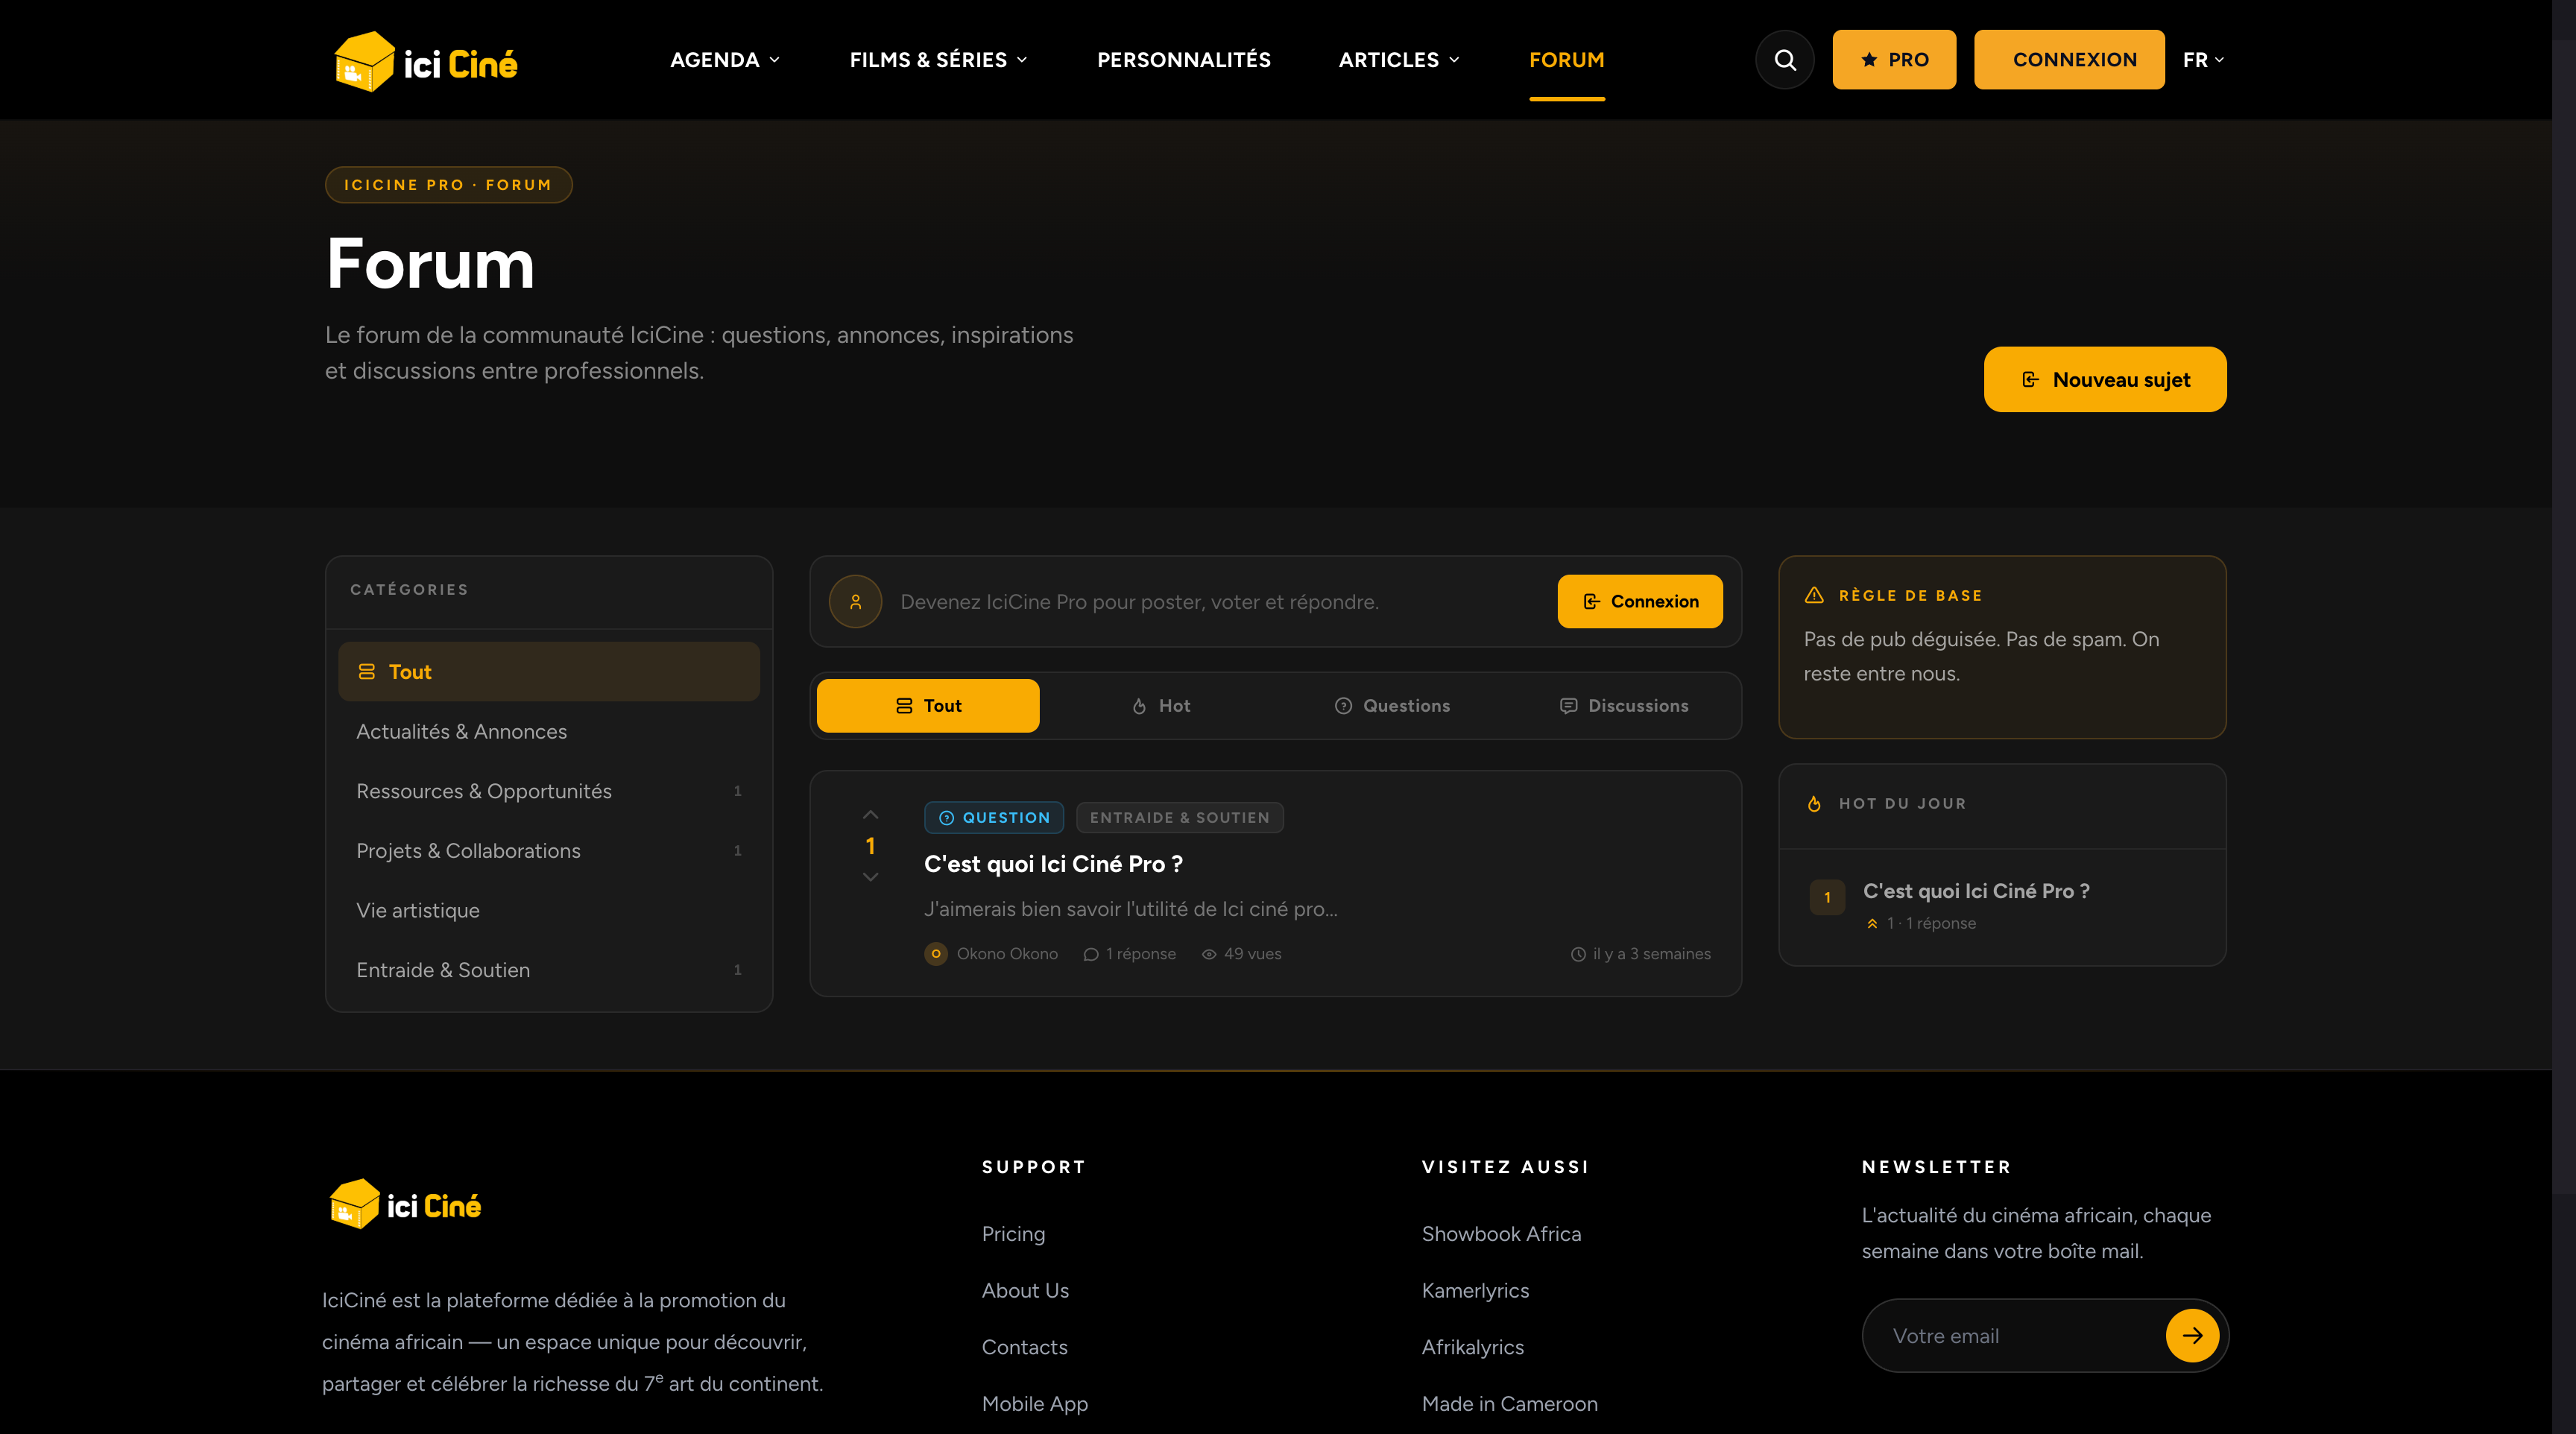Image resolution: width=2576 pixels, height=1434 pixels.
Task: Expand the Films & Séries dropdown menu
Action: (939, 60)
